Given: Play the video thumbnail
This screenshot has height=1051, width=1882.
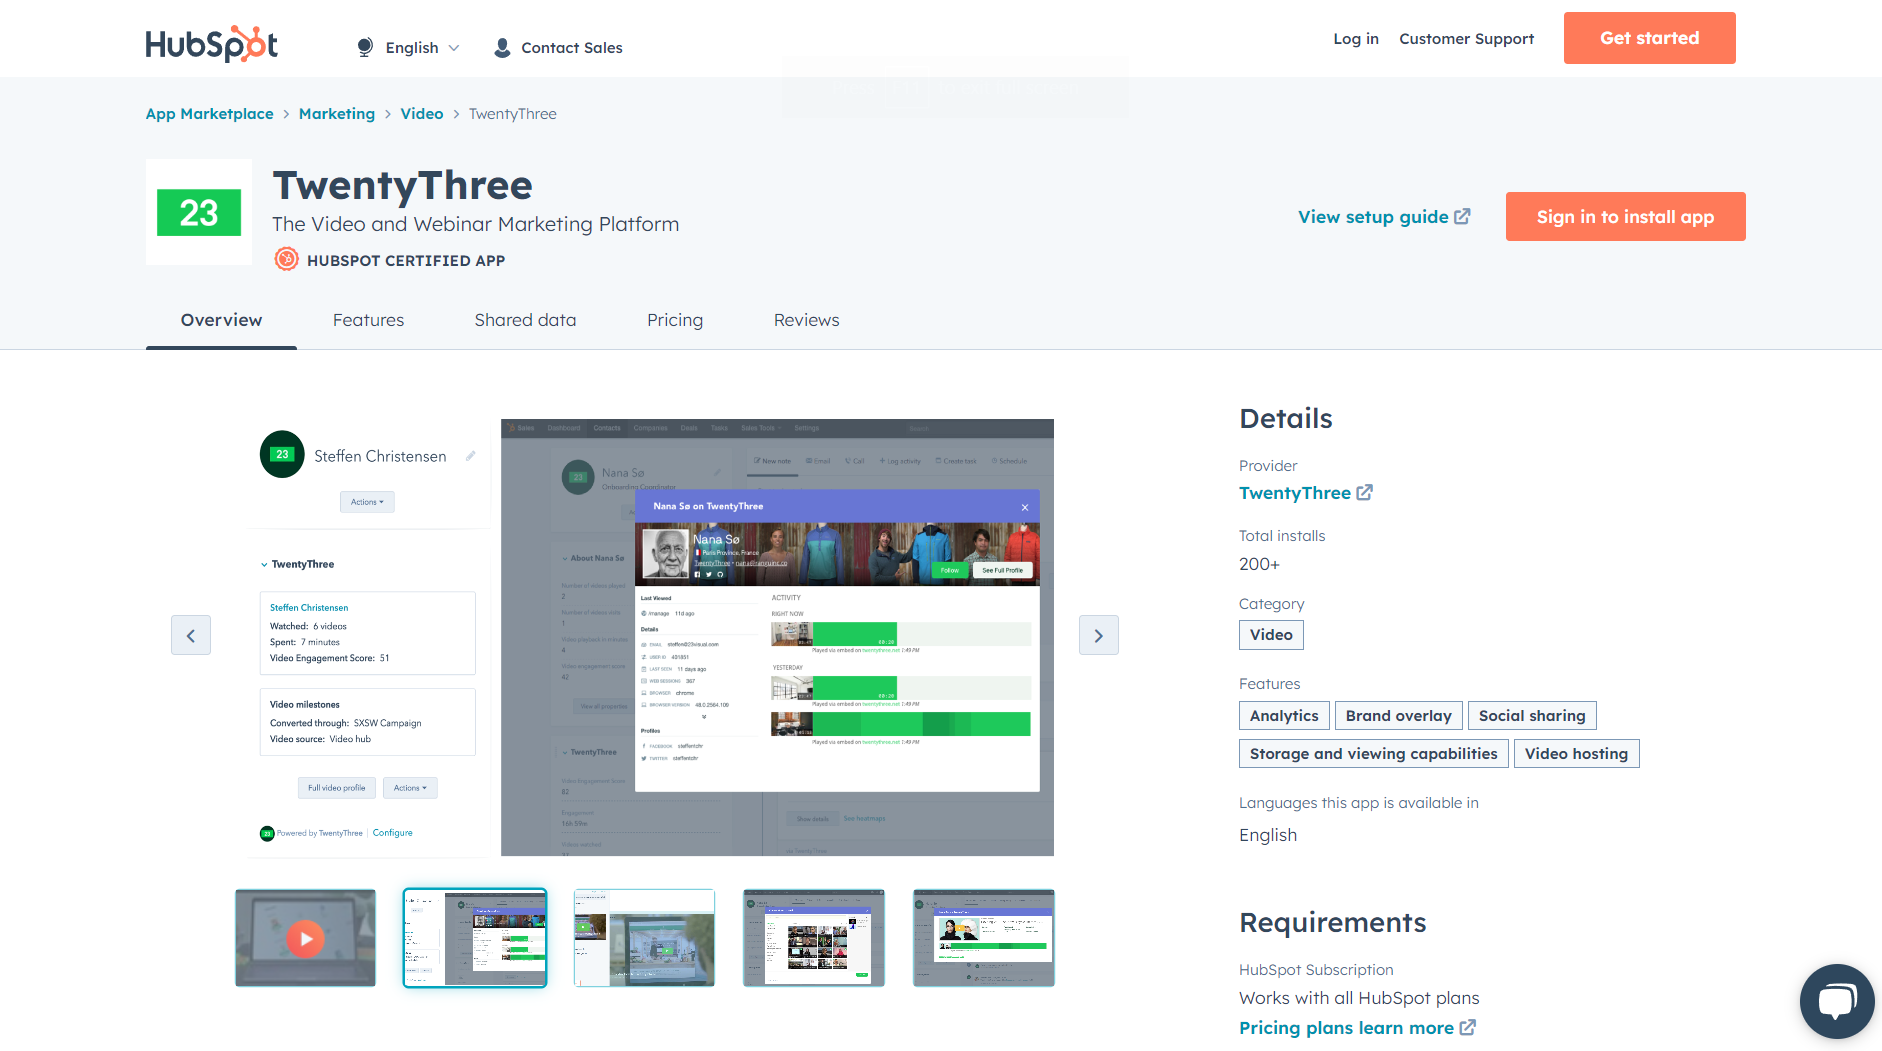Looking at the screenshot, I should coord(305,938).
